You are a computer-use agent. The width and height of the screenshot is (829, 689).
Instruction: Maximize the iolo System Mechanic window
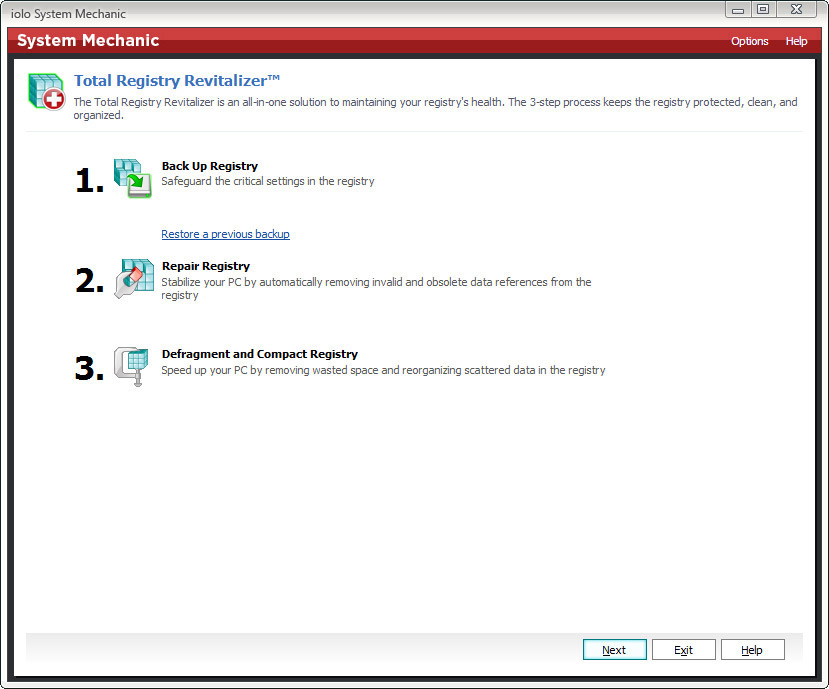763,10
